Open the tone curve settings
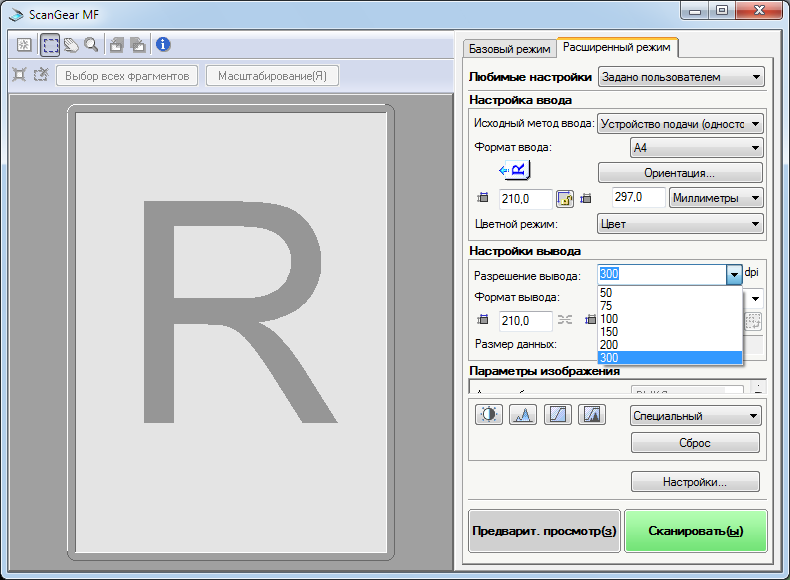Screen dimensions: 790x580 [x=558, y=415]
